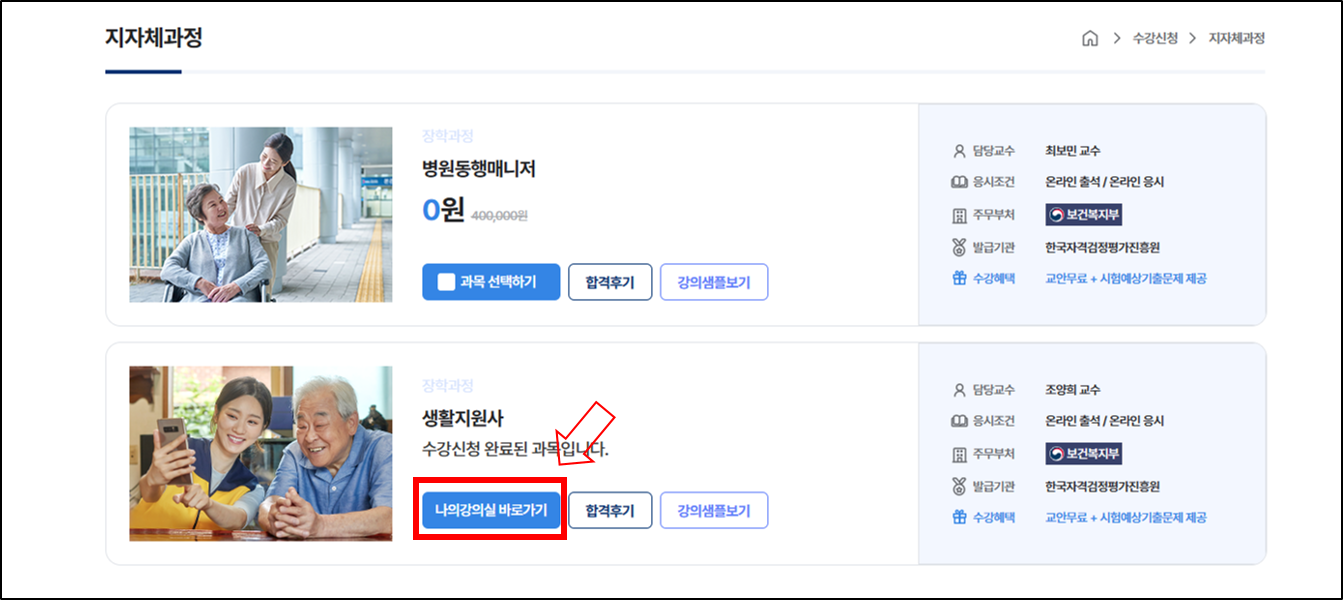Click 강의샘플보기 for 생활지원사
1343x600 pixels.
pos(715,509)
